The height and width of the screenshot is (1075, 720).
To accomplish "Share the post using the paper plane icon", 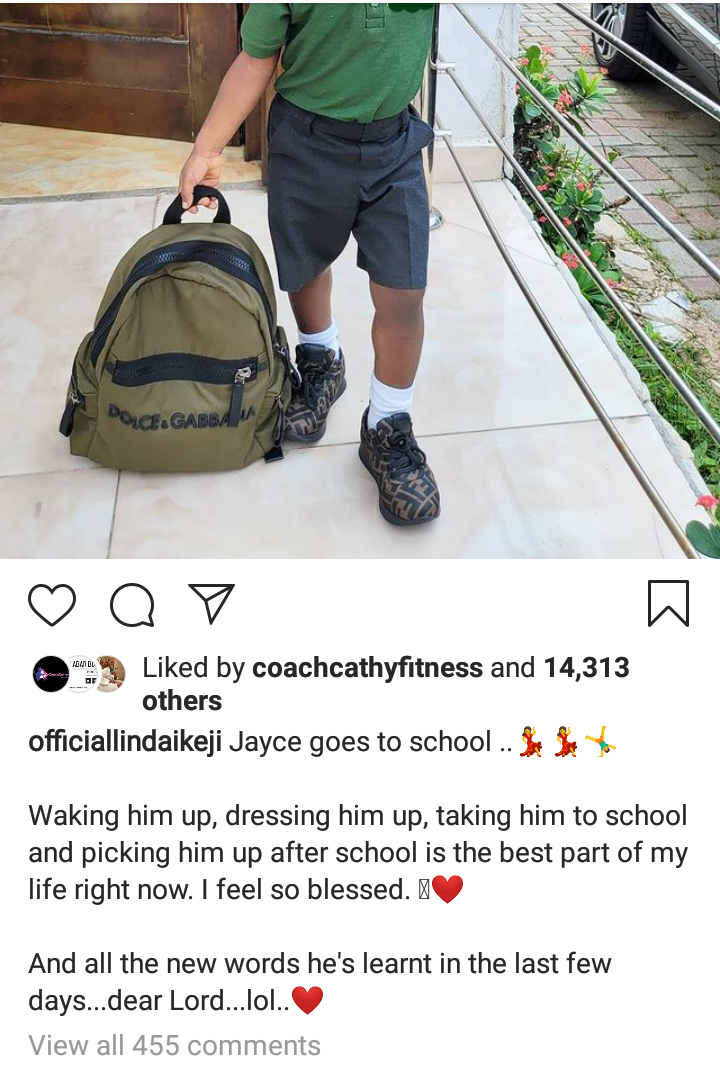I will [x=211, y=603].
